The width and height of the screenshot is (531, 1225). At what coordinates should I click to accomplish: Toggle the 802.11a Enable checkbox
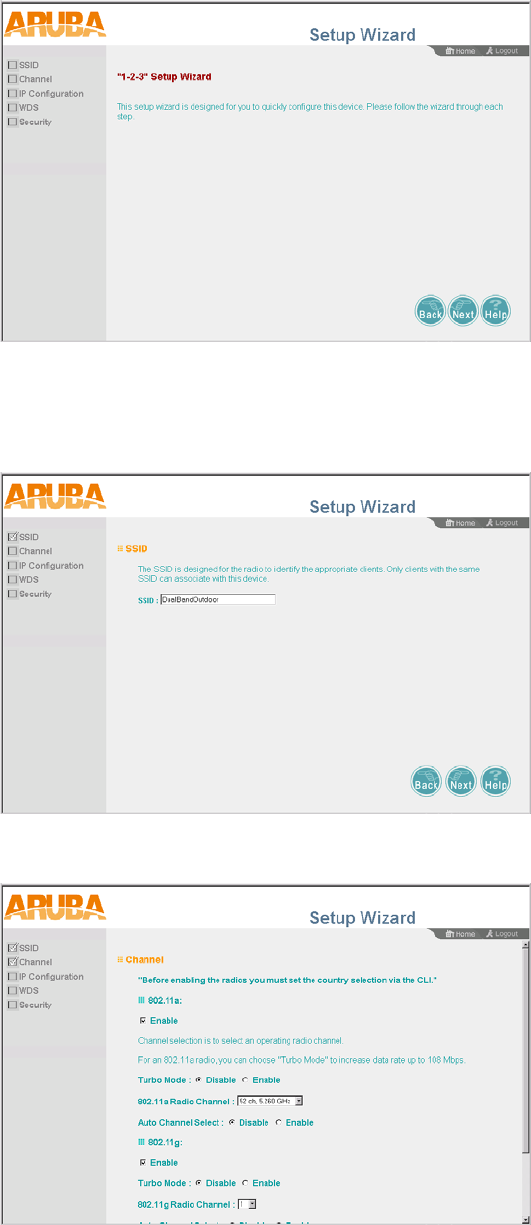(141, 1021)
